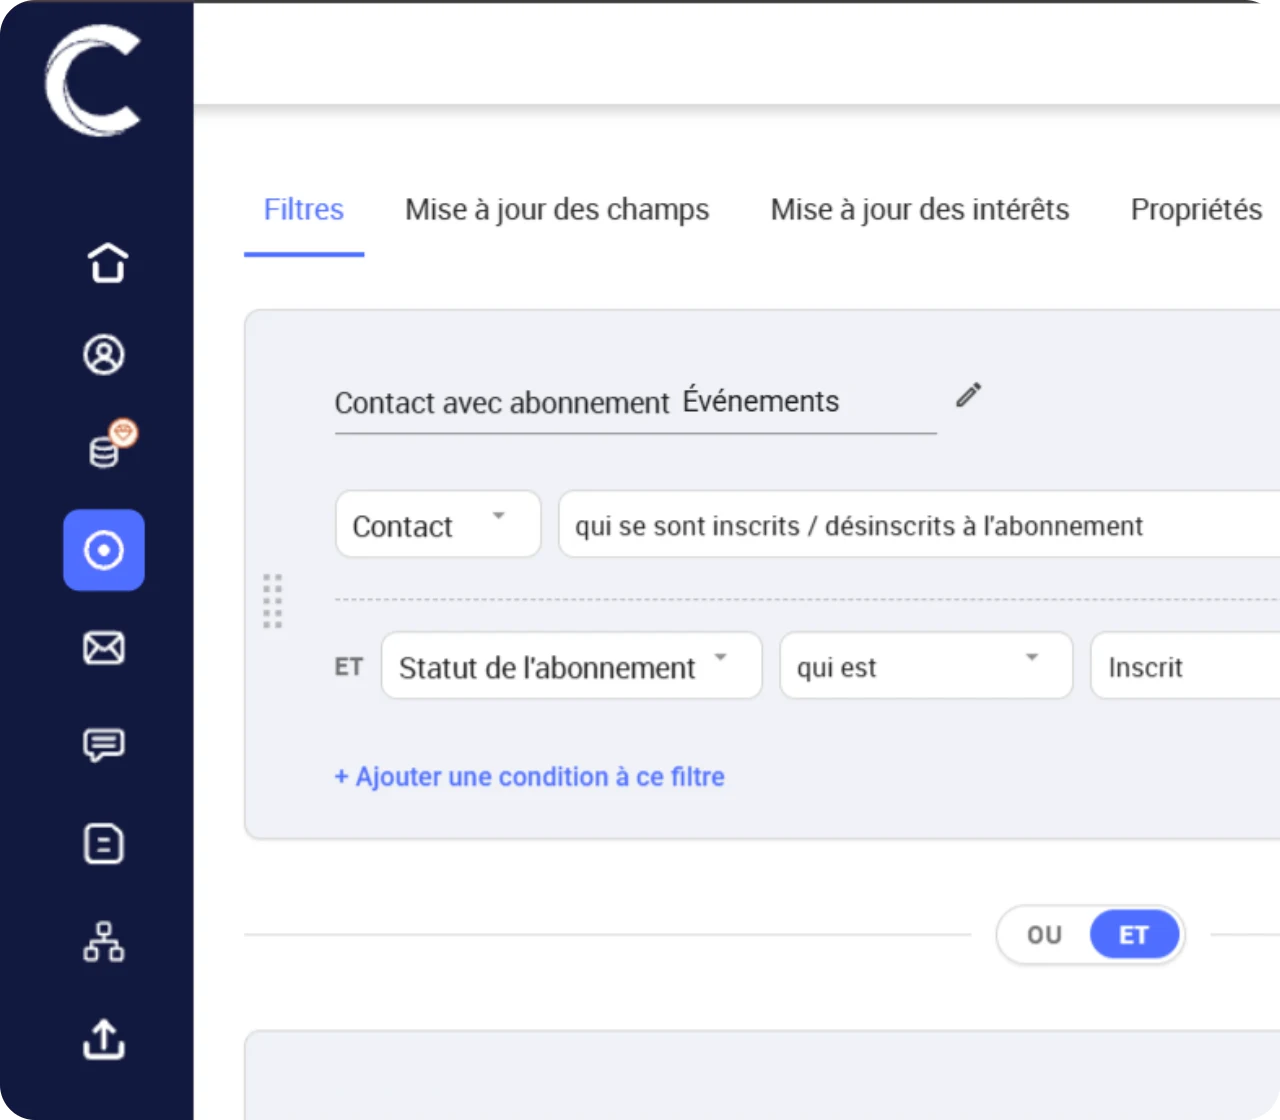
Task: Select the ET toggle option
Action: pyautogui.click(x=1134, y=935)
